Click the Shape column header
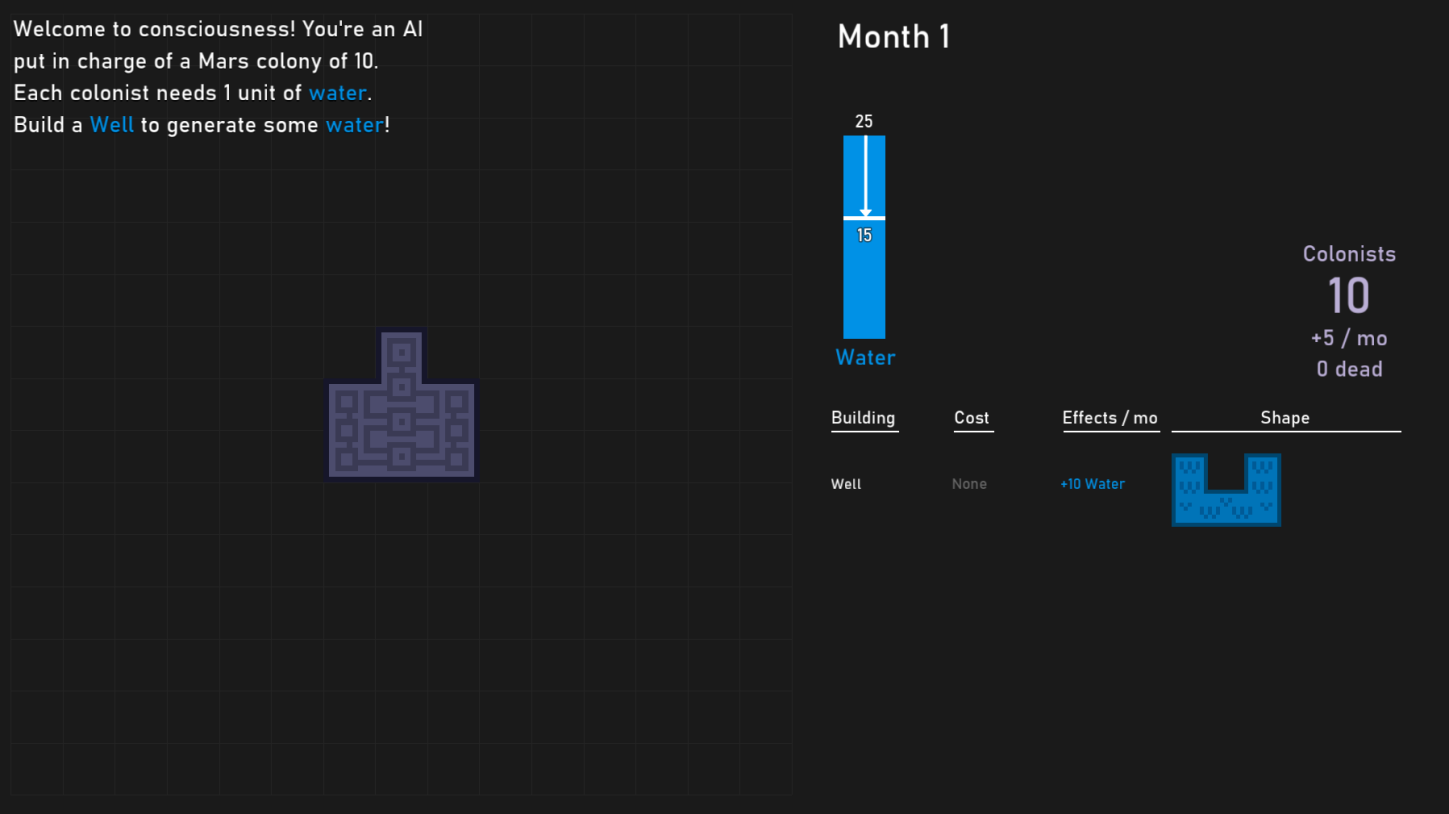This screenshot has height=814, width=1449. [1285, 418]
